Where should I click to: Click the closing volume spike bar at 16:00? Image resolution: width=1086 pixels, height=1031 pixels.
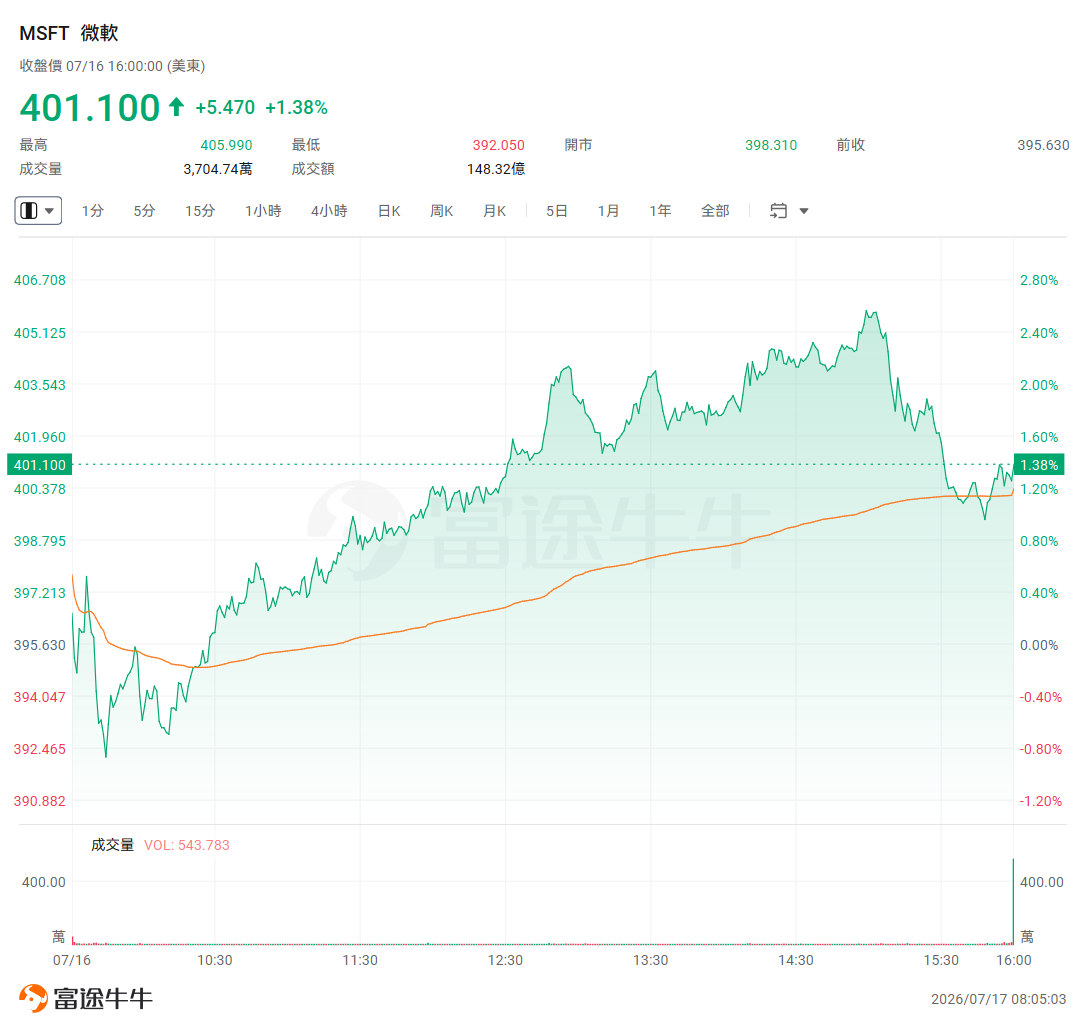click(1013, 901)
